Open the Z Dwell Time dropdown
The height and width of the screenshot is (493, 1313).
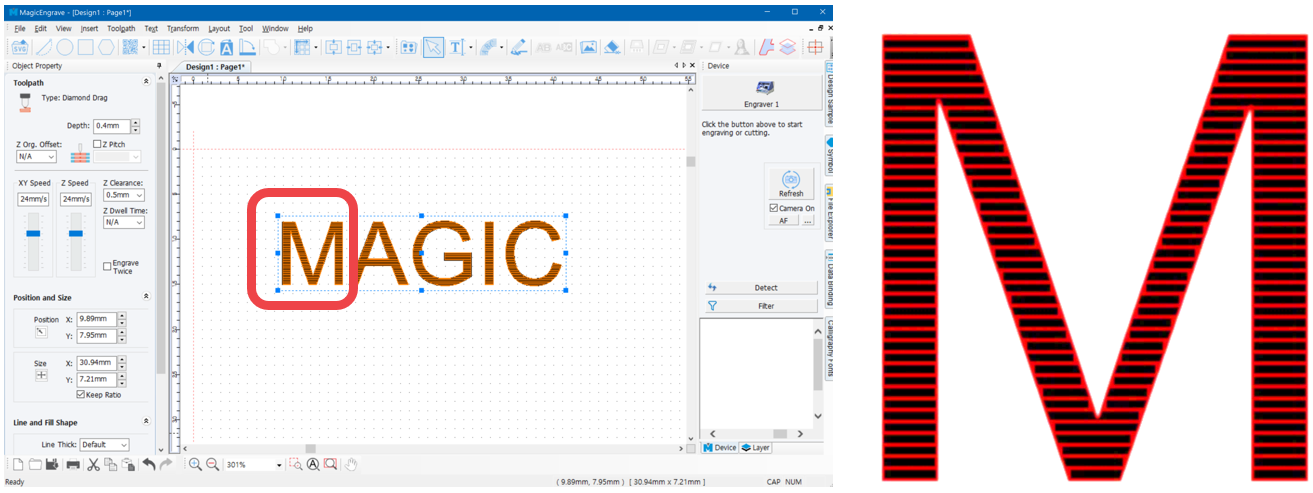point(124,222)
